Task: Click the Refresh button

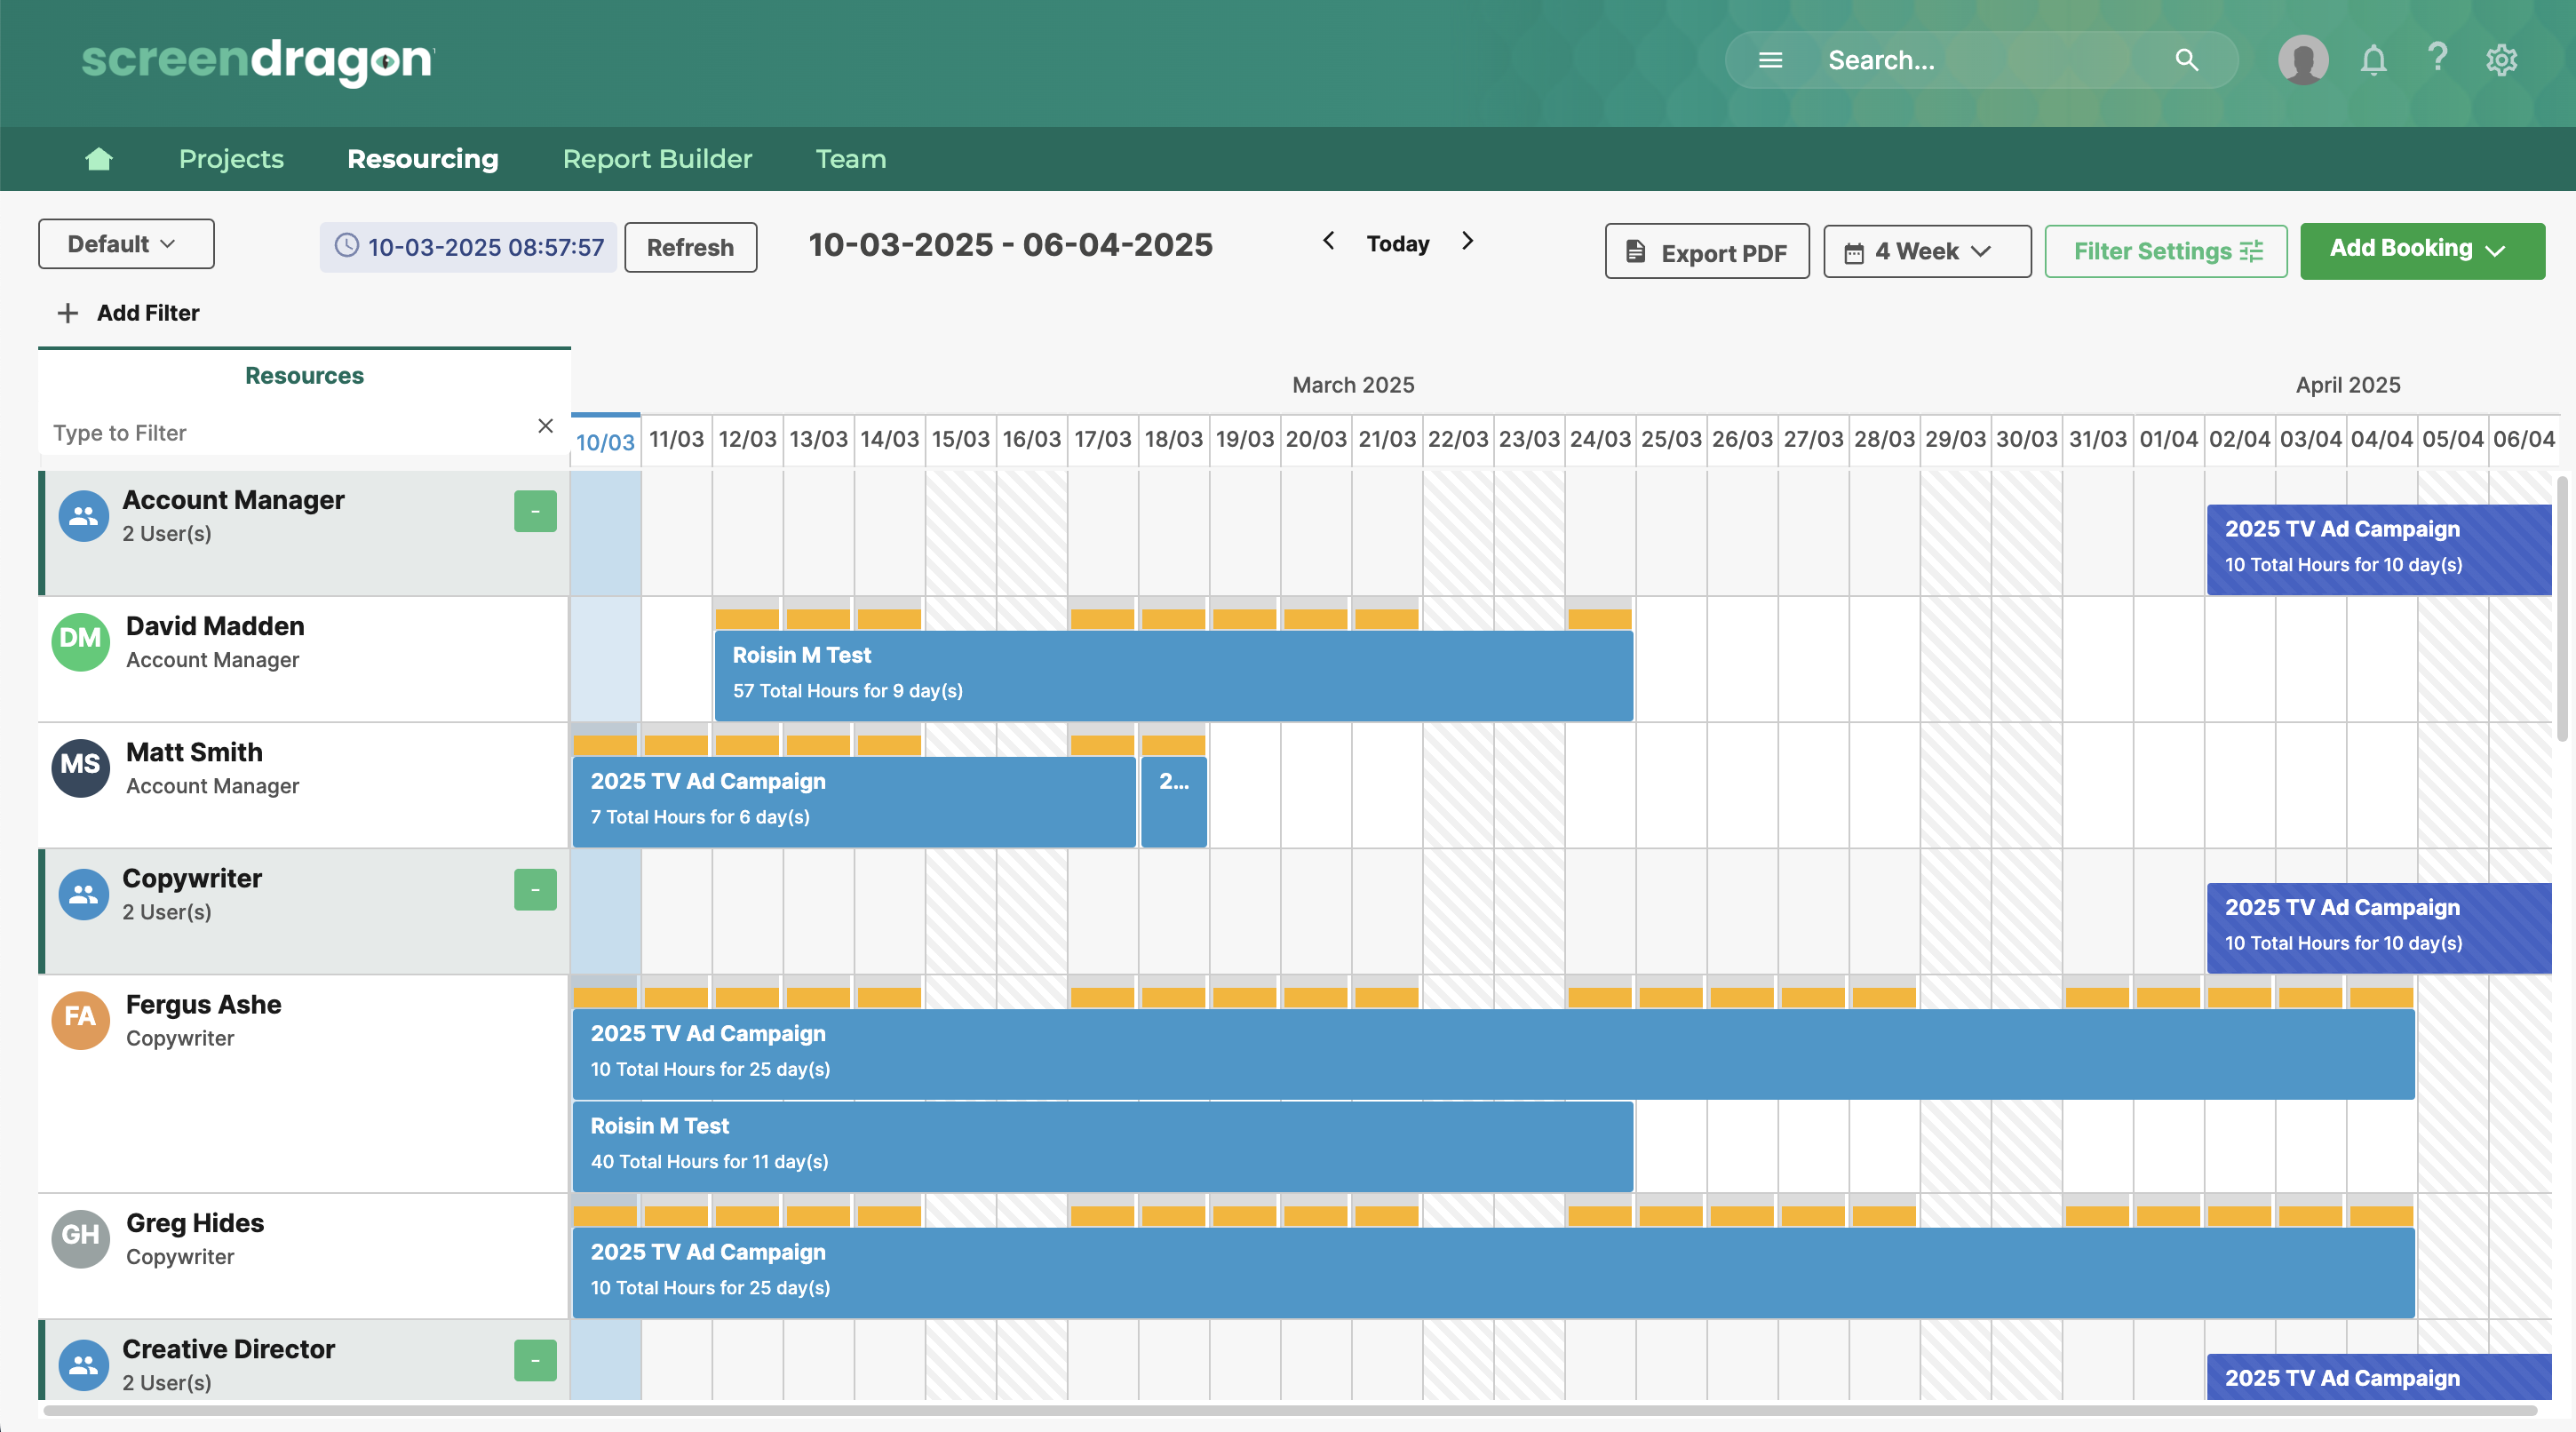Action: click(x=690, y=248)
